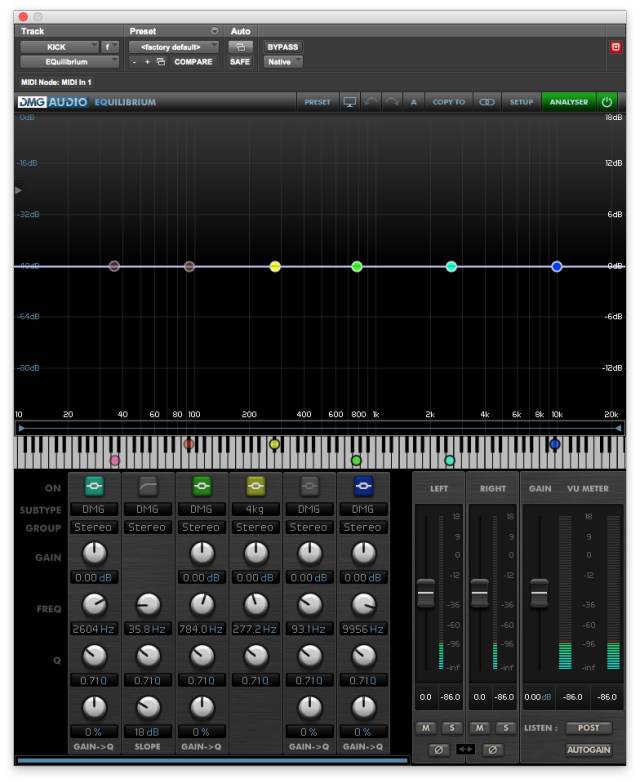This screenshot has width=640, height=783.
Task: Invert phase on the LEFT channel
Action: (438, 750)
